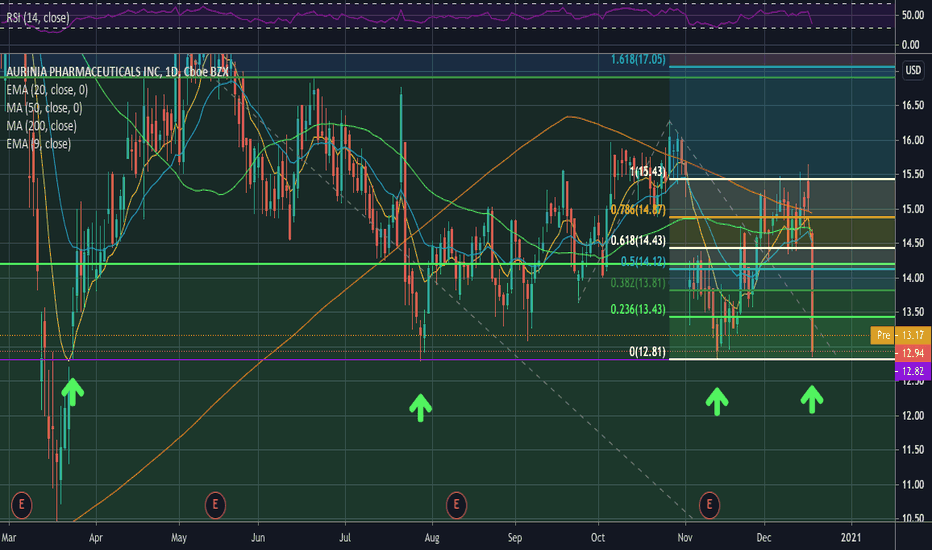Viewport: 932px width, 550px height.
Task: Click the 2021 label on time axis
Action: (851, 538)
